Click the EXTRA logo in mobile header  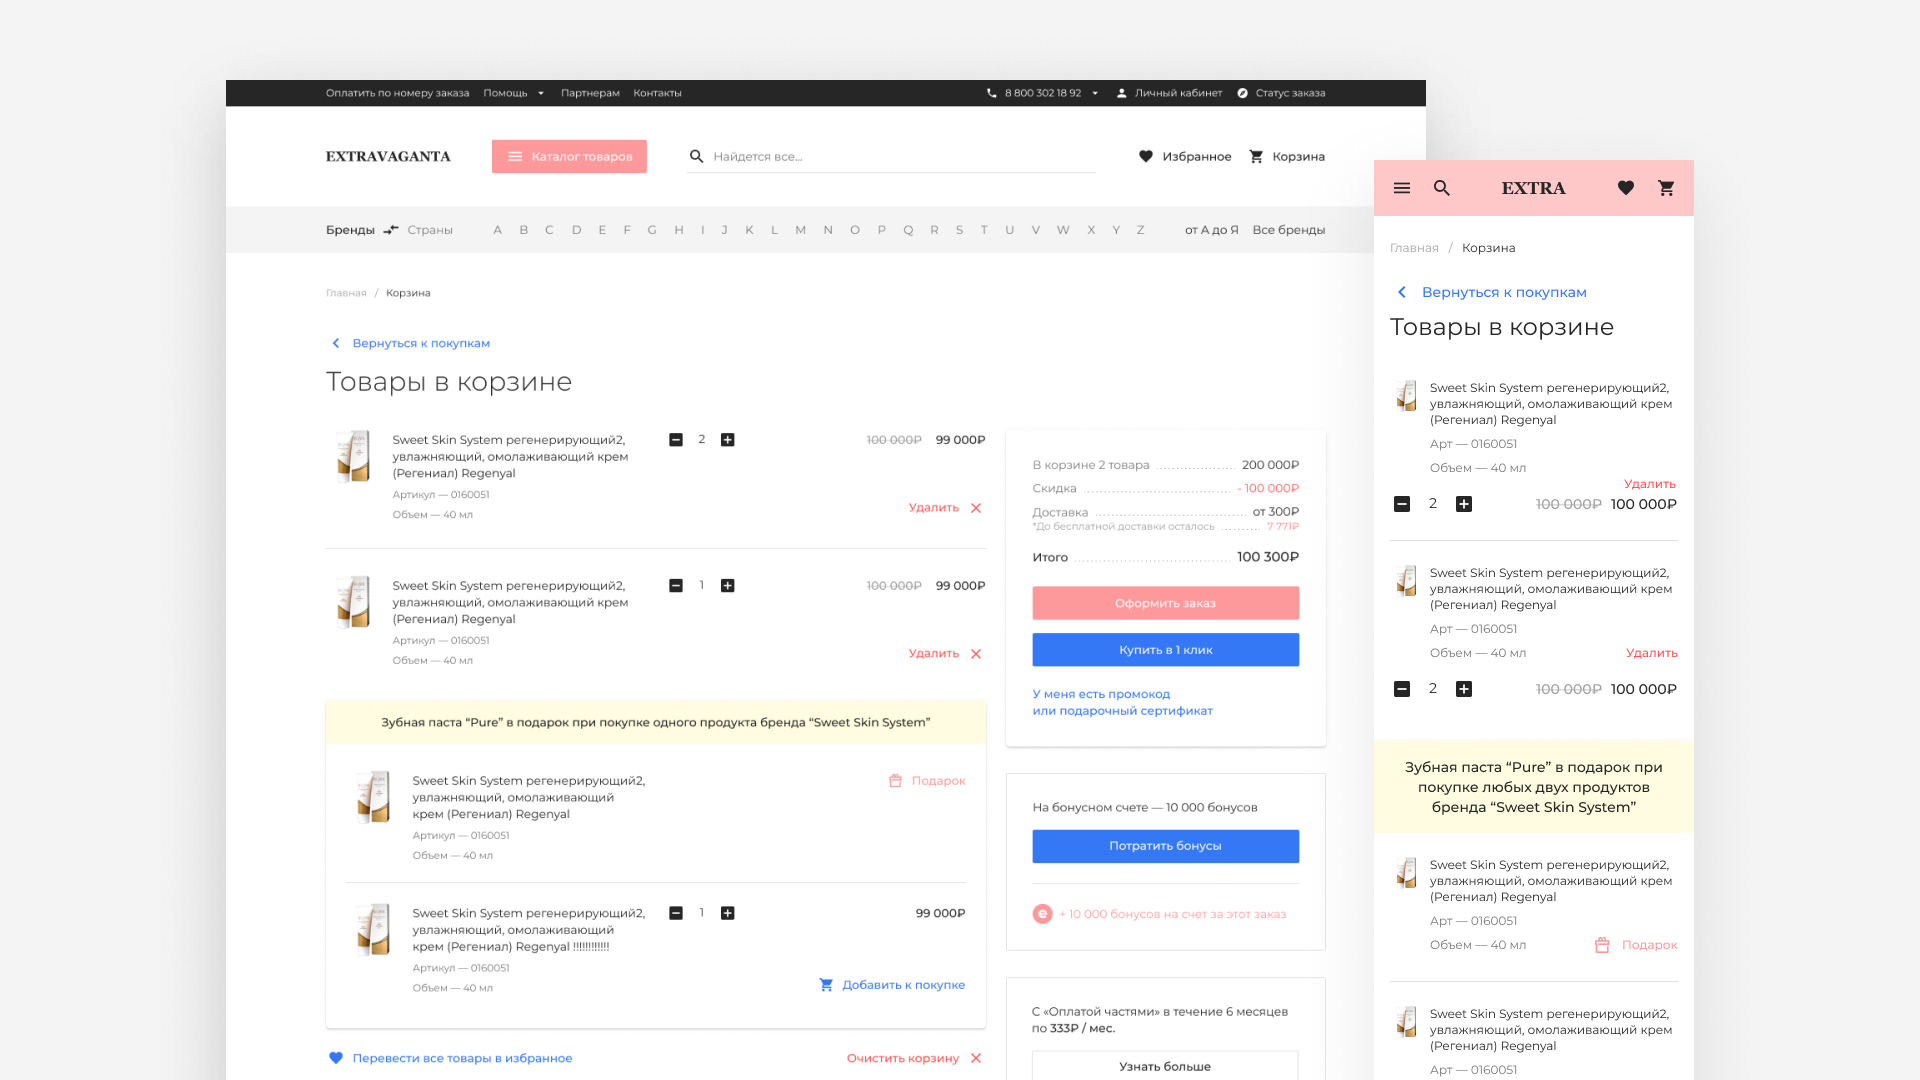coord(1534,188)
